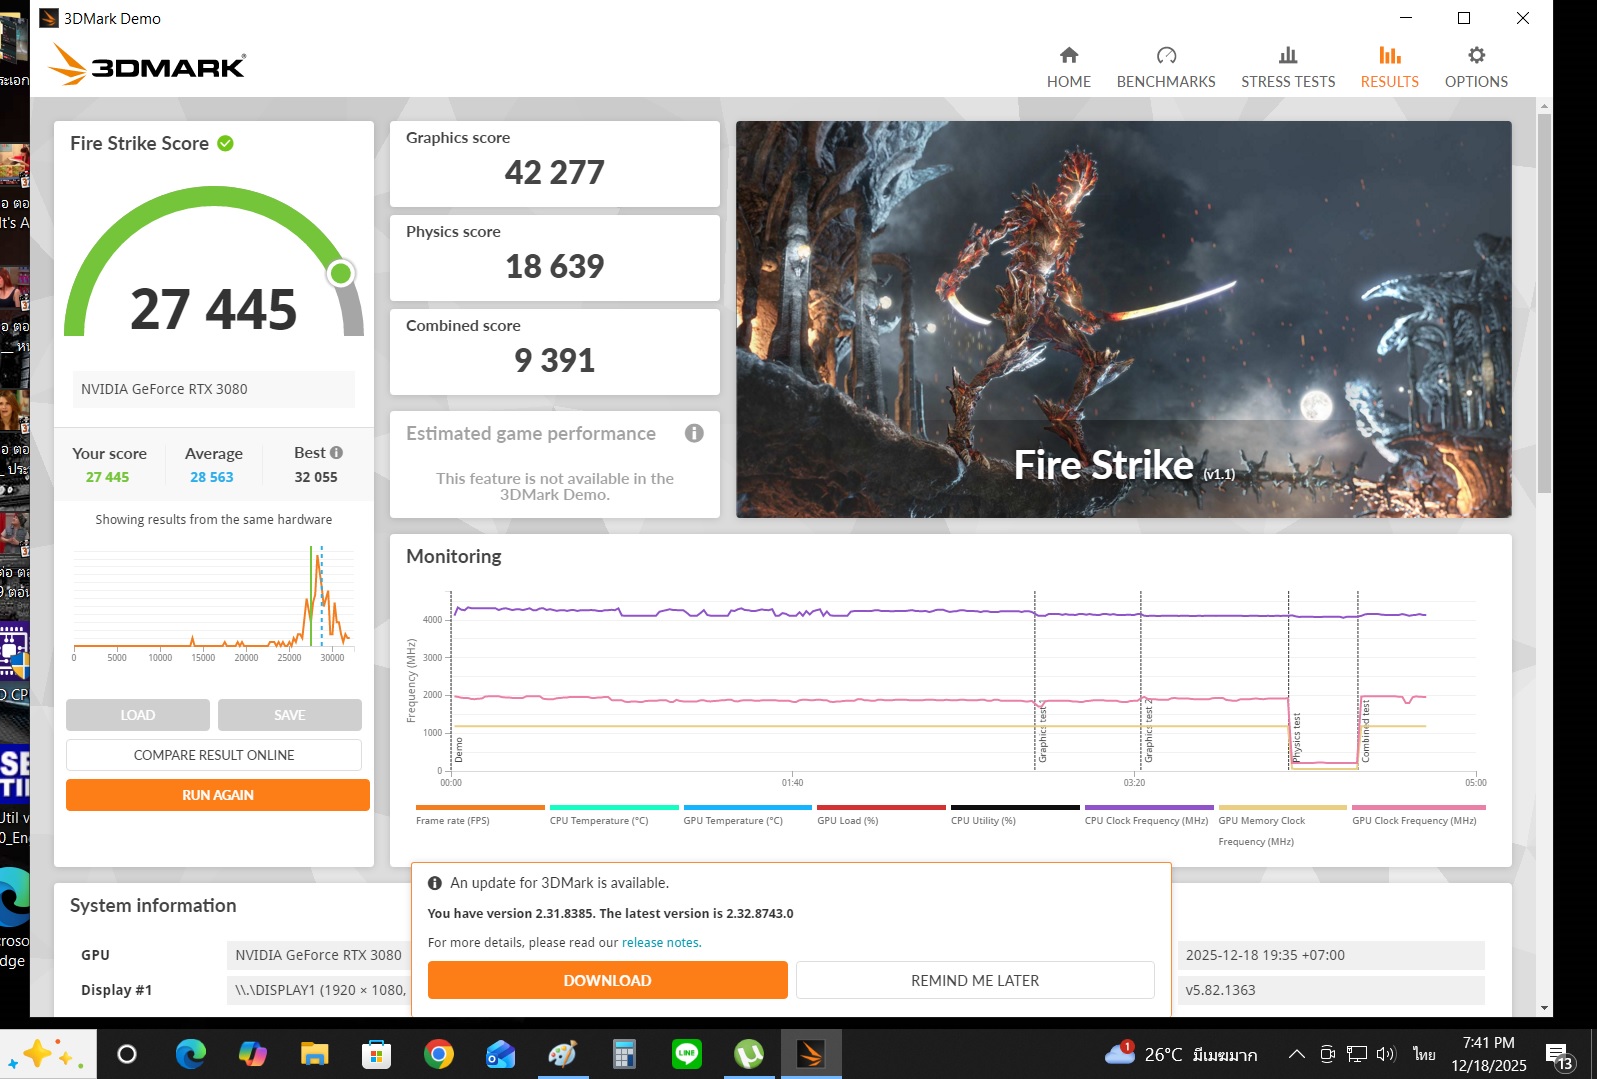Screen dimensions: 1597x1079
Task: Open Options gear icon
Action: coord(1476,56)
